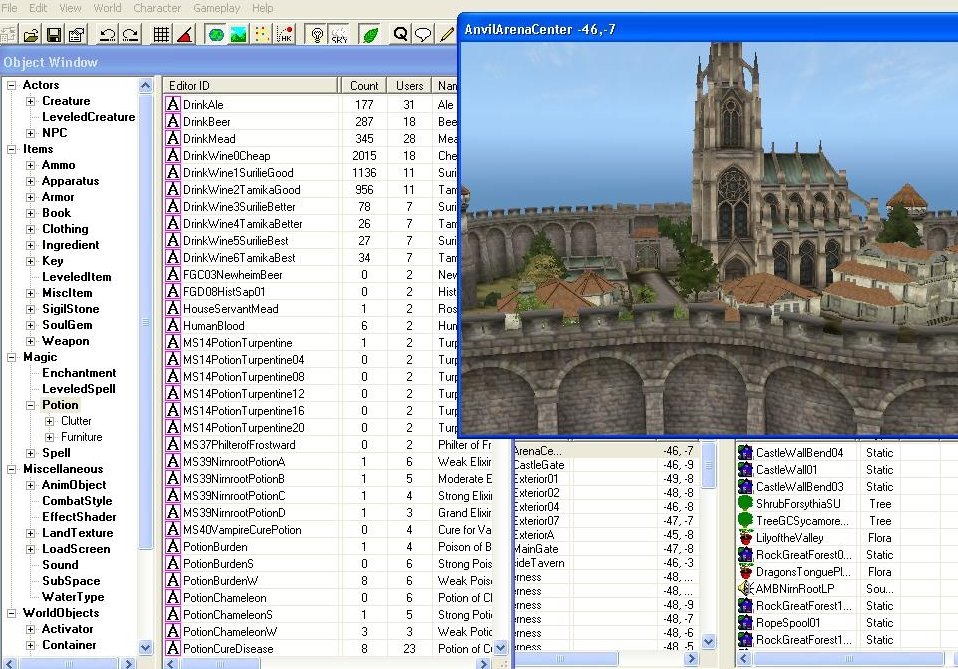This screenshot has width=958, height=669.
Task: Click the Redo arrow icon
Action: (130, 35)
